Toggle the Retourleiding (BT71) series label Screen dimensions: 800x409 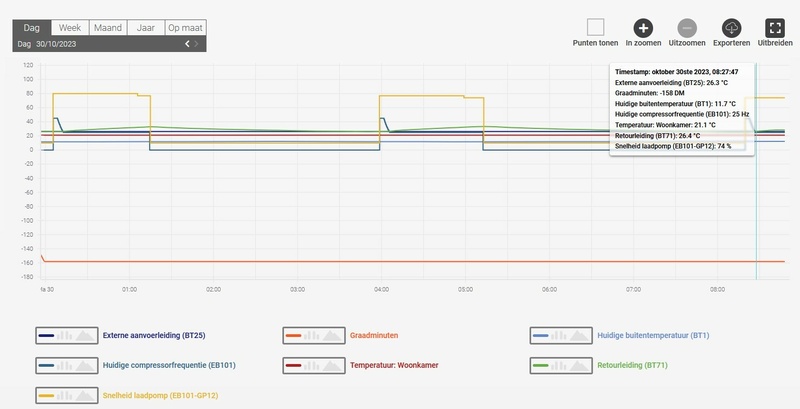tap(632, 365)
